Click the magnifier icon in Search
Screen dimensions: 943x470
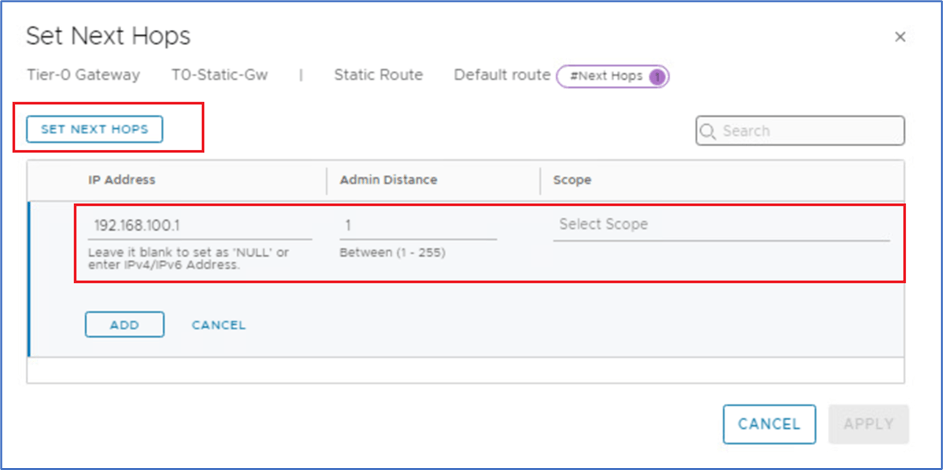pyautogui.click(x=708, y=131)
